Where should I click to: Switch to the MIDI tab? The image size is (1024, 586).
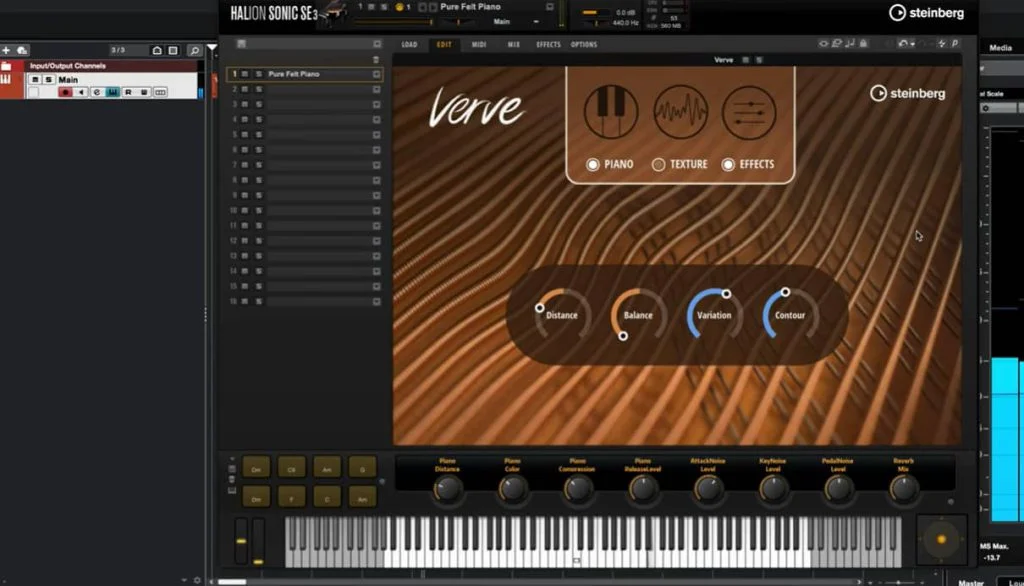click(x=479, y=44)
